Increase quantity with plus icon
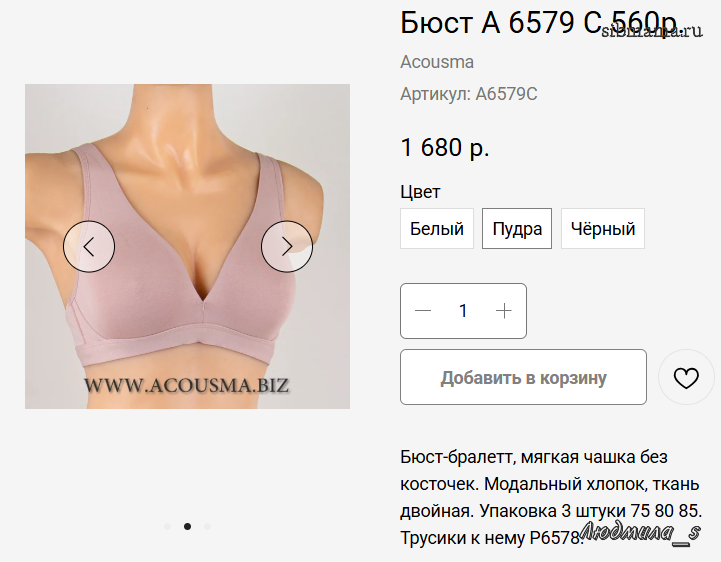The height and width of the screenshot is (562, 721). [504, 311]
